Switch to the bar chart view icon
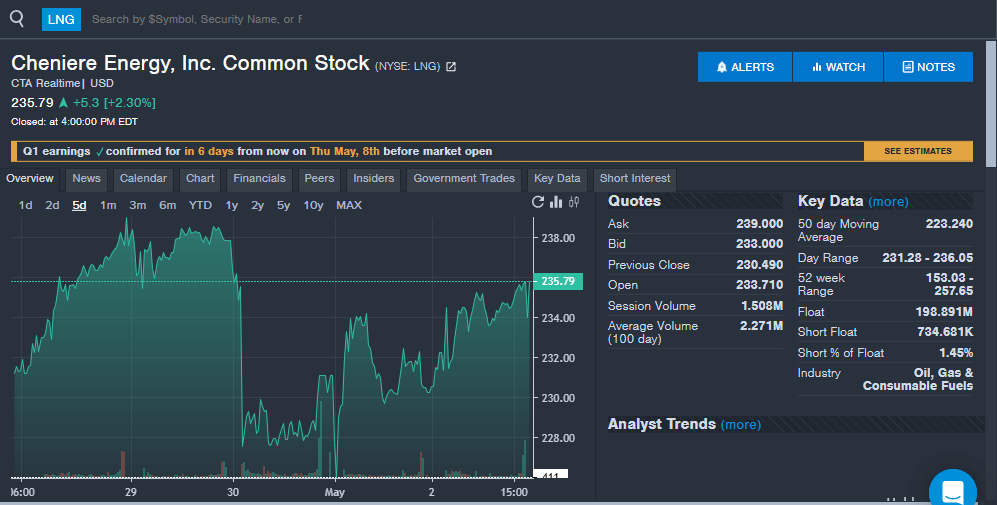The height and width of the screenshot is (505, 997). coord(556,202)
